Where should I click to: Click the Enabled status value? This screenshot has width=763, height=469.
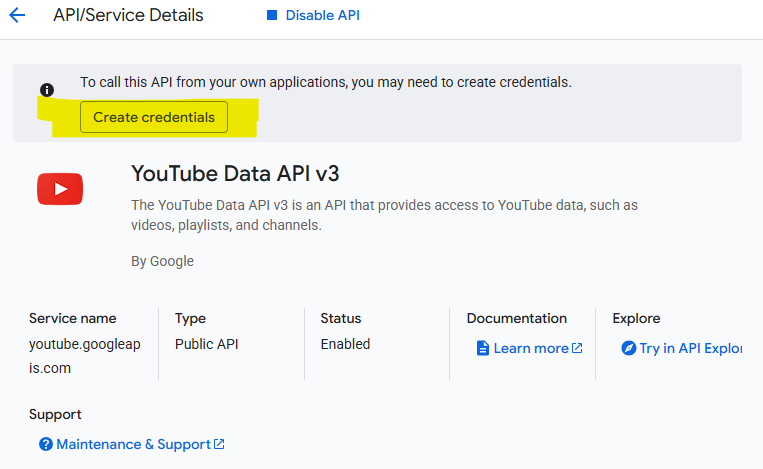click(x=345, y=344)
